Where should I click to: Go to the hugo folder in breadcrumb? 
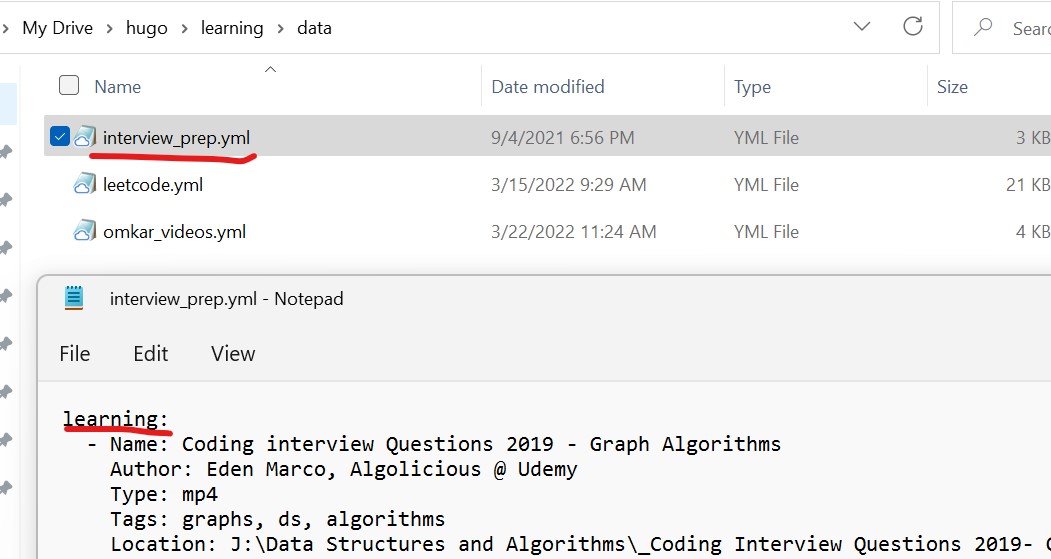(146, 28)
